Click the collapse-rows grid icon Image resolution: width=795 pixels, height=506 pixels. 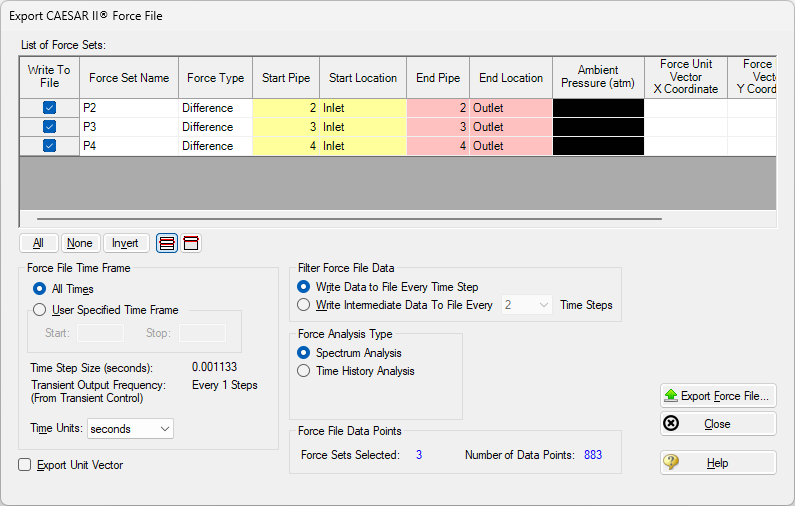pyautogui.click(x=191, y=243)
